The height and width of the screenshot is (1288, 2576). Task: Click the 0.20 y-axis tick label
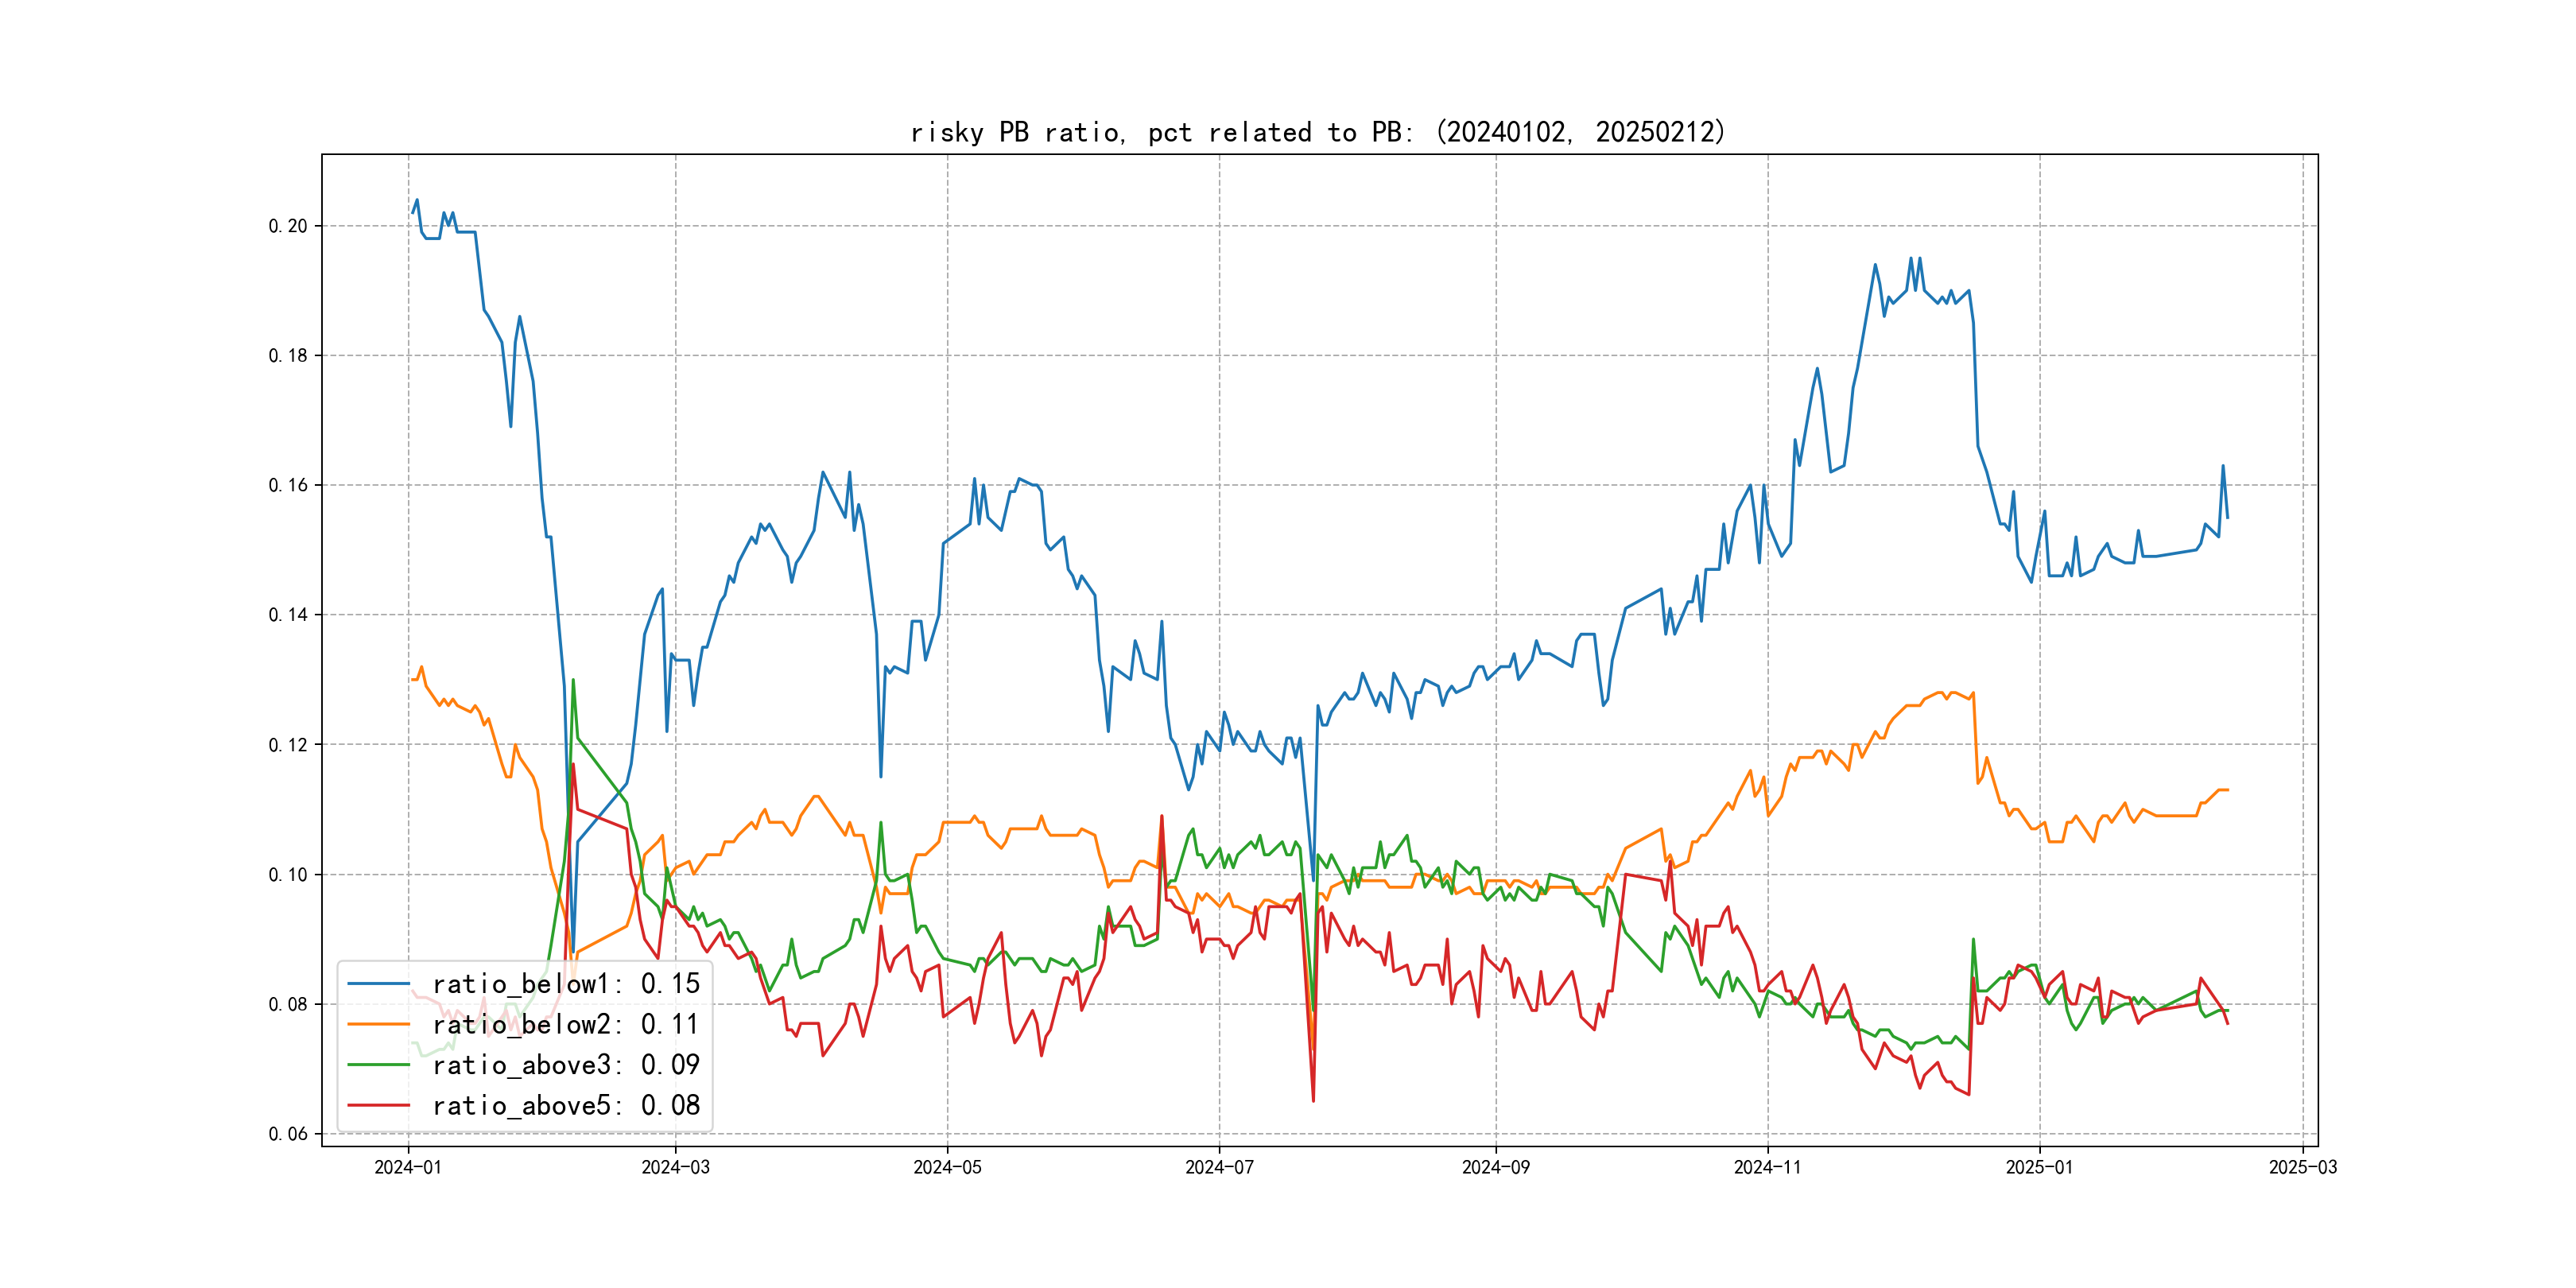coord(288,226)
